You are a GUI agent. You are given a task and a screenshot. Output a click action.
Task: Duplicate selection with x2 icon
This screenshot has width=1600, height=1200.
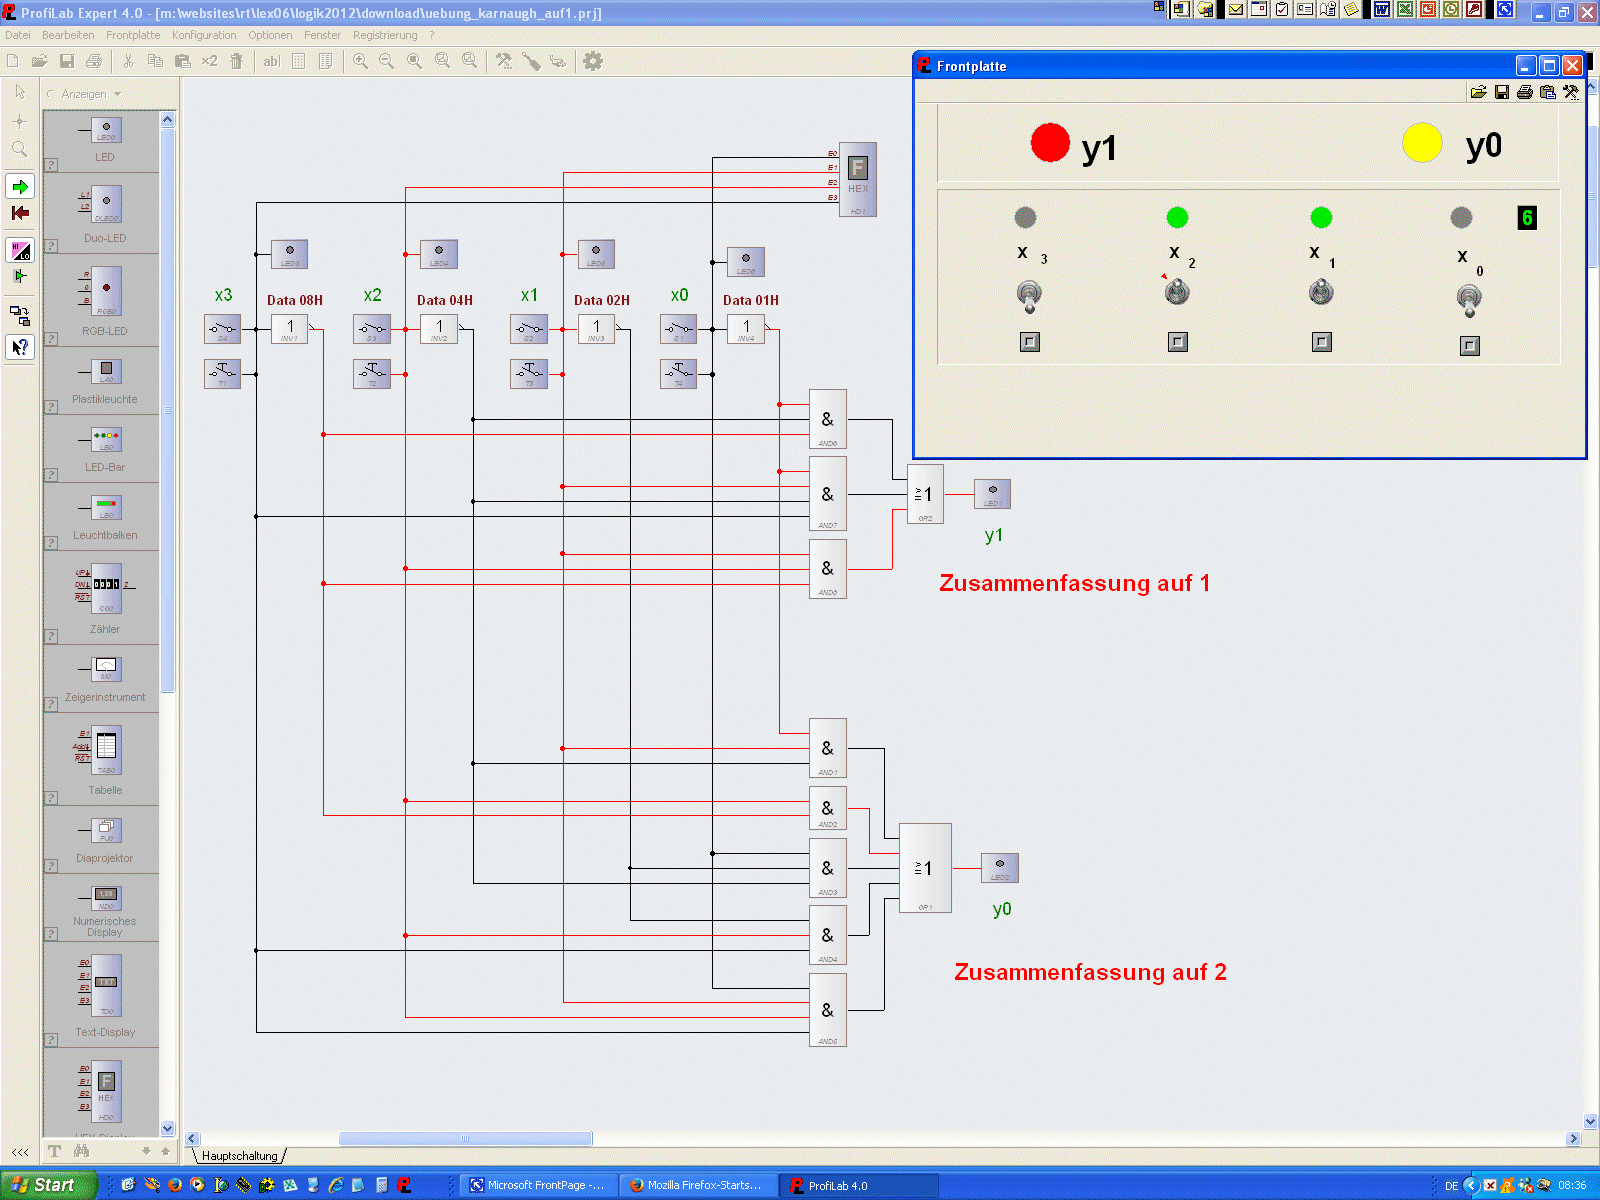[x=209, y=61]
